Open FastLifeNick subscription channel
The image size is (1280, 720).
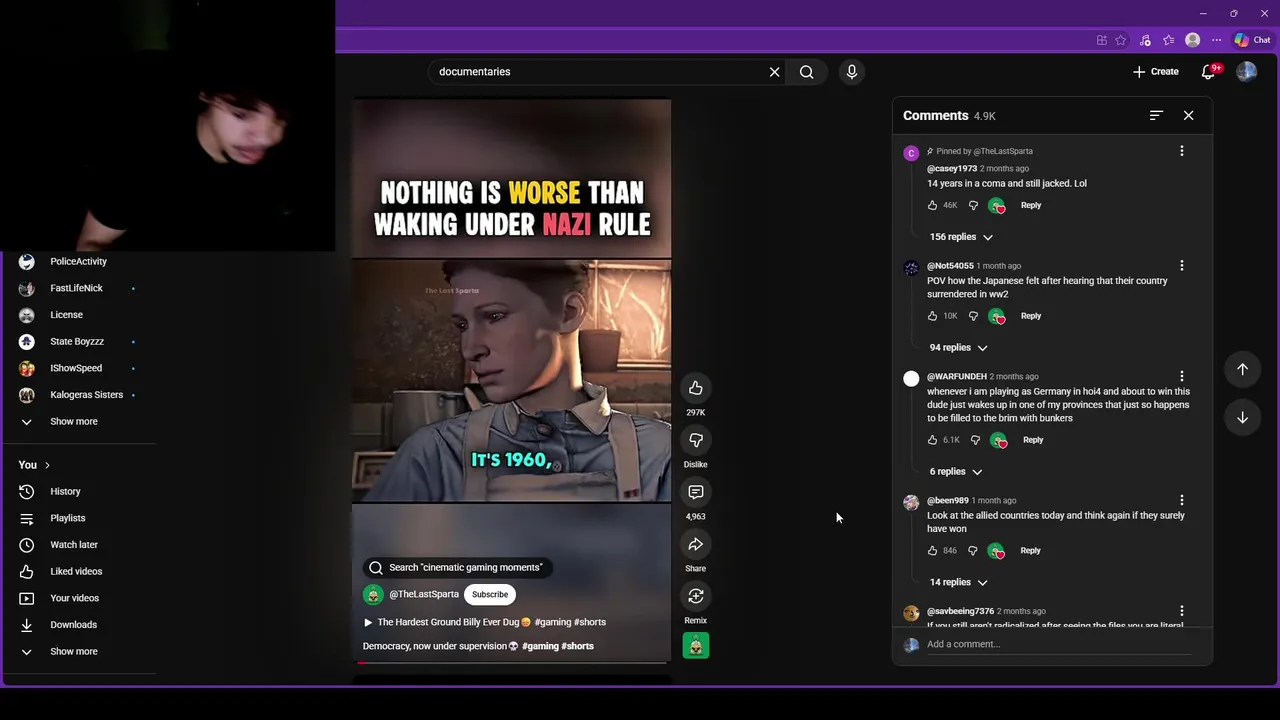click(76, 288)
